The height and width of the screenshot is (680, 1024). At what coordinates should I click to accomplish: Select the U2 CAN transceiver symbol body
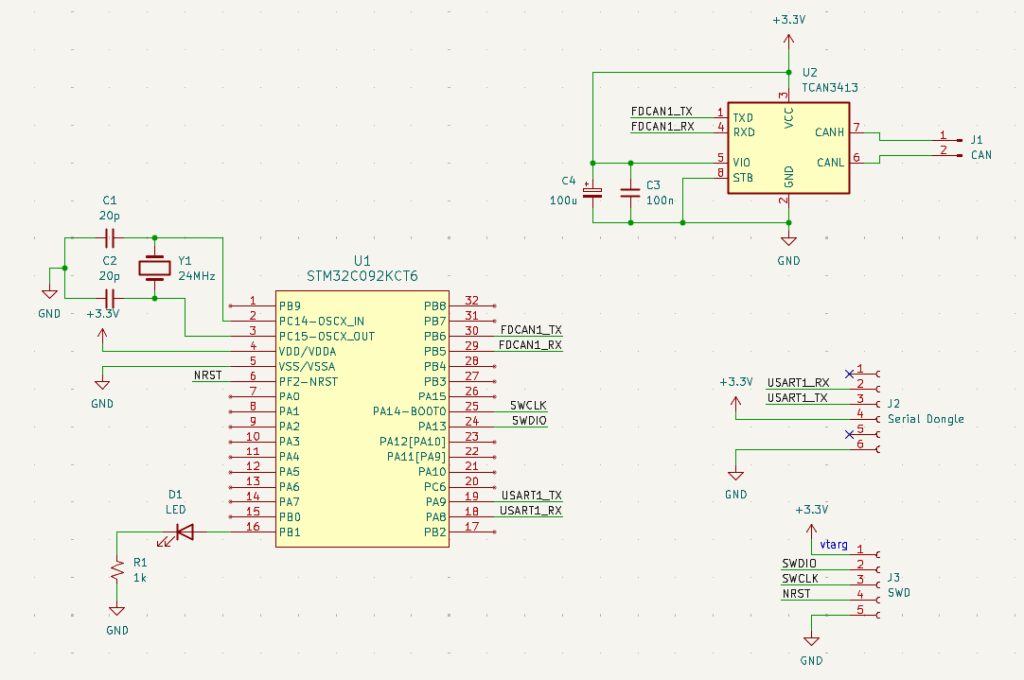click(x=789, y=148)
